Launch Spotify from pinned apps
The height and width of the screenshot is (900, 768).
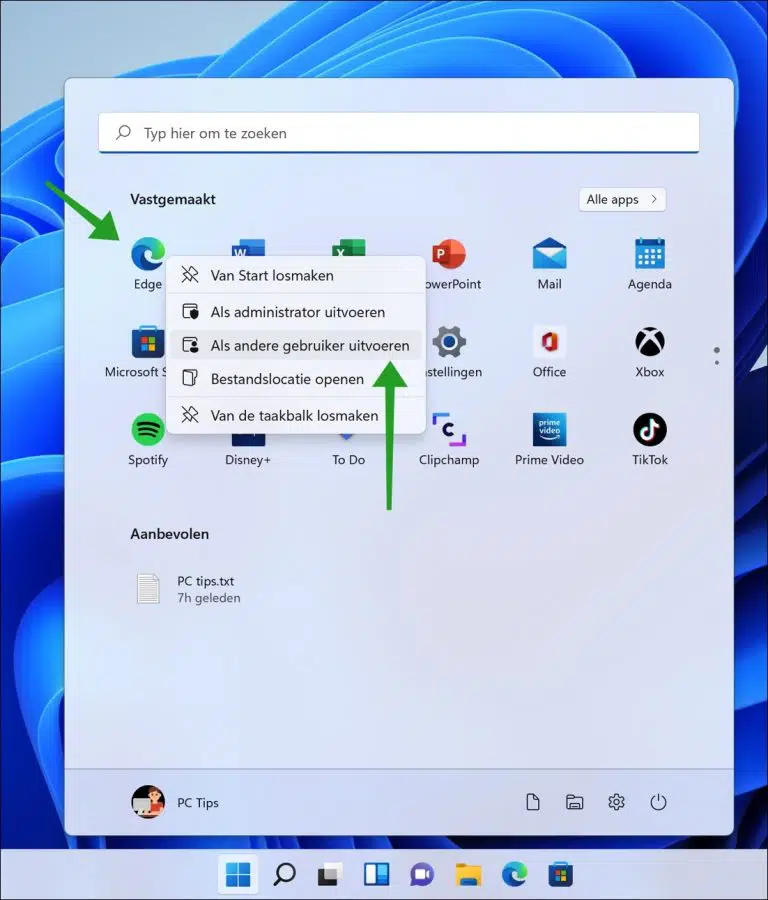coord(148,429)
